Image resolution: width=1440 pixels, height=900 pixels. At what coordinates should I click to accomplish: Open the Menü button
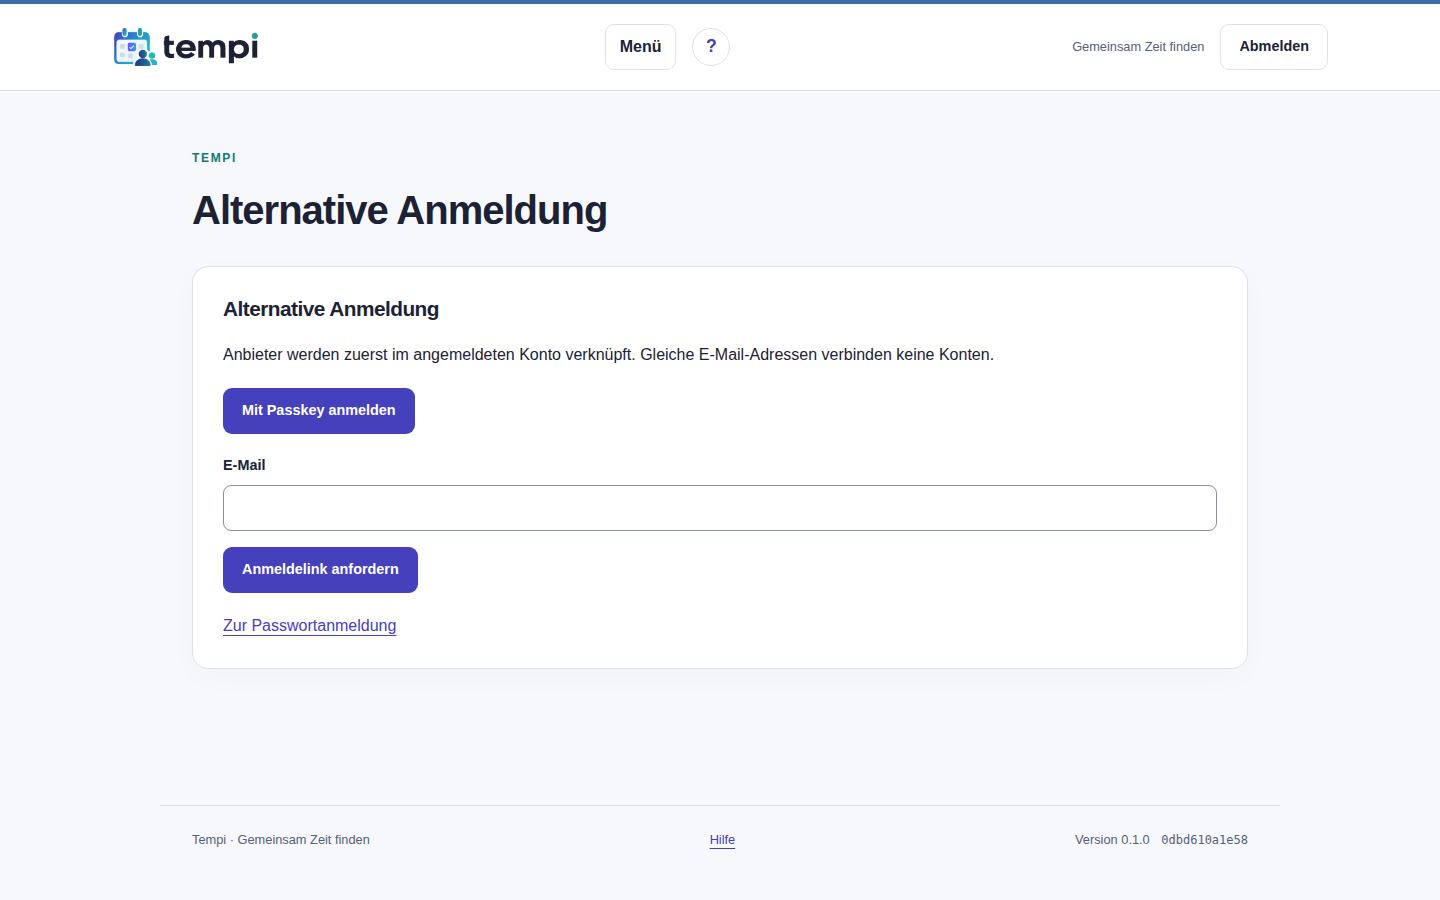[x=640, y=47]
